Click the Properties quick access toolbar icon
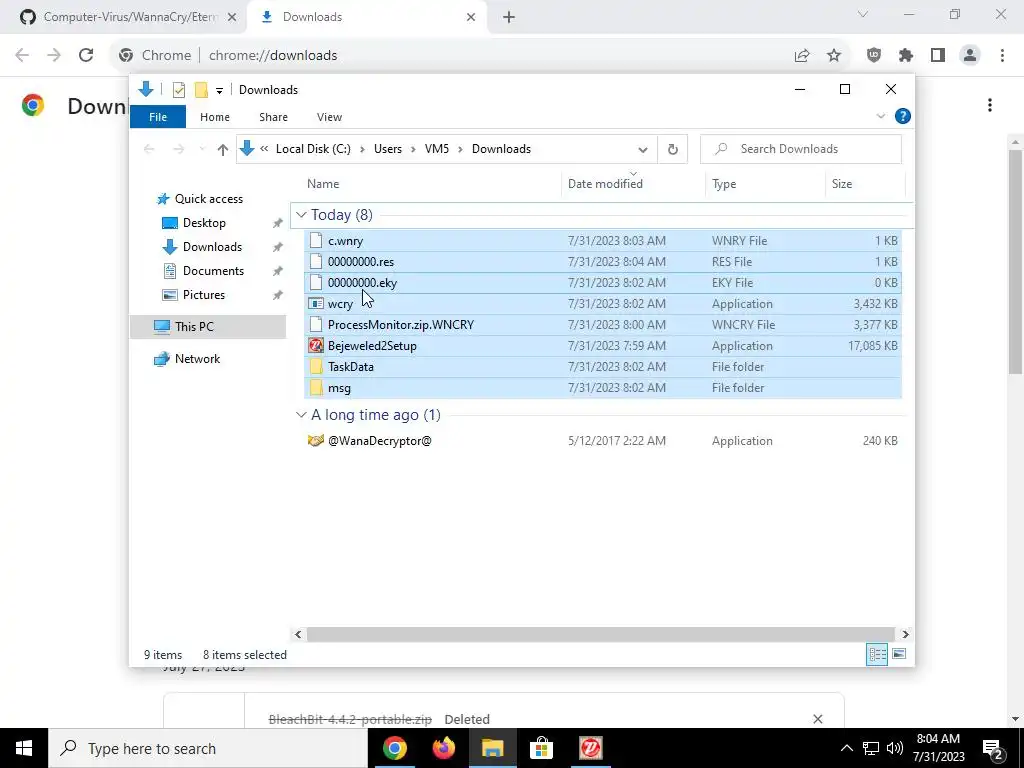1024x768 pixels. [x=178, y=90]
